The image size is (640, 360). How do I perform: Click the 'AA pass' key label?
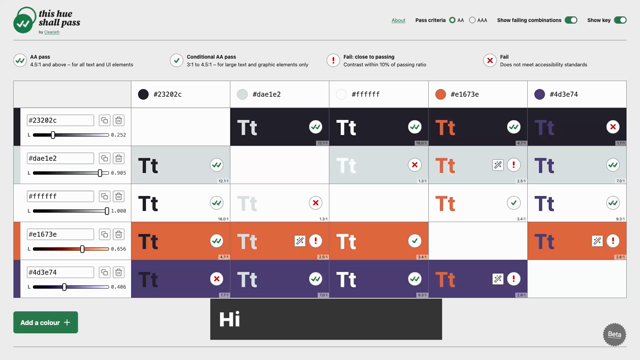(x=40, y=57)
